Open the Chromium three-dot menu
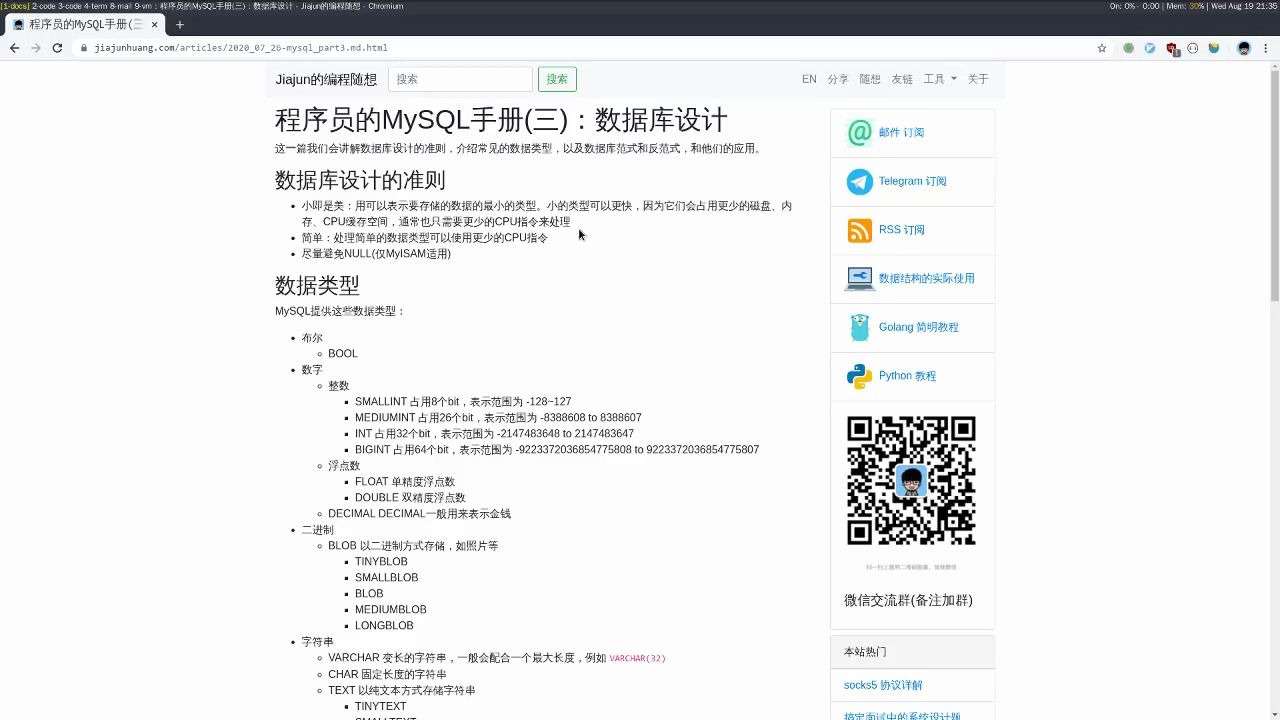Screen dimensions: 1280x720 [1266, 48]
